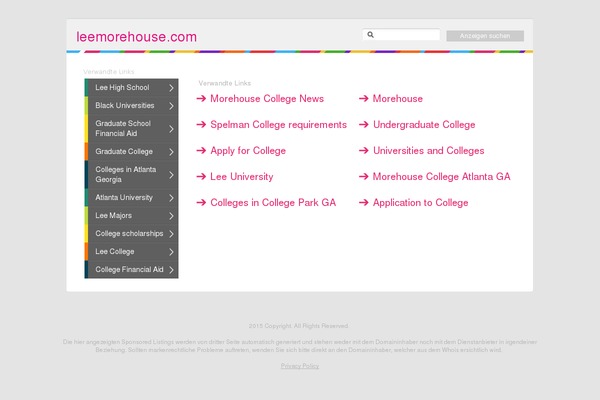The image size is (600, 400).
Task: Open Colleges in Atlanta Georgia sidebar item
Action: (131, 175)
